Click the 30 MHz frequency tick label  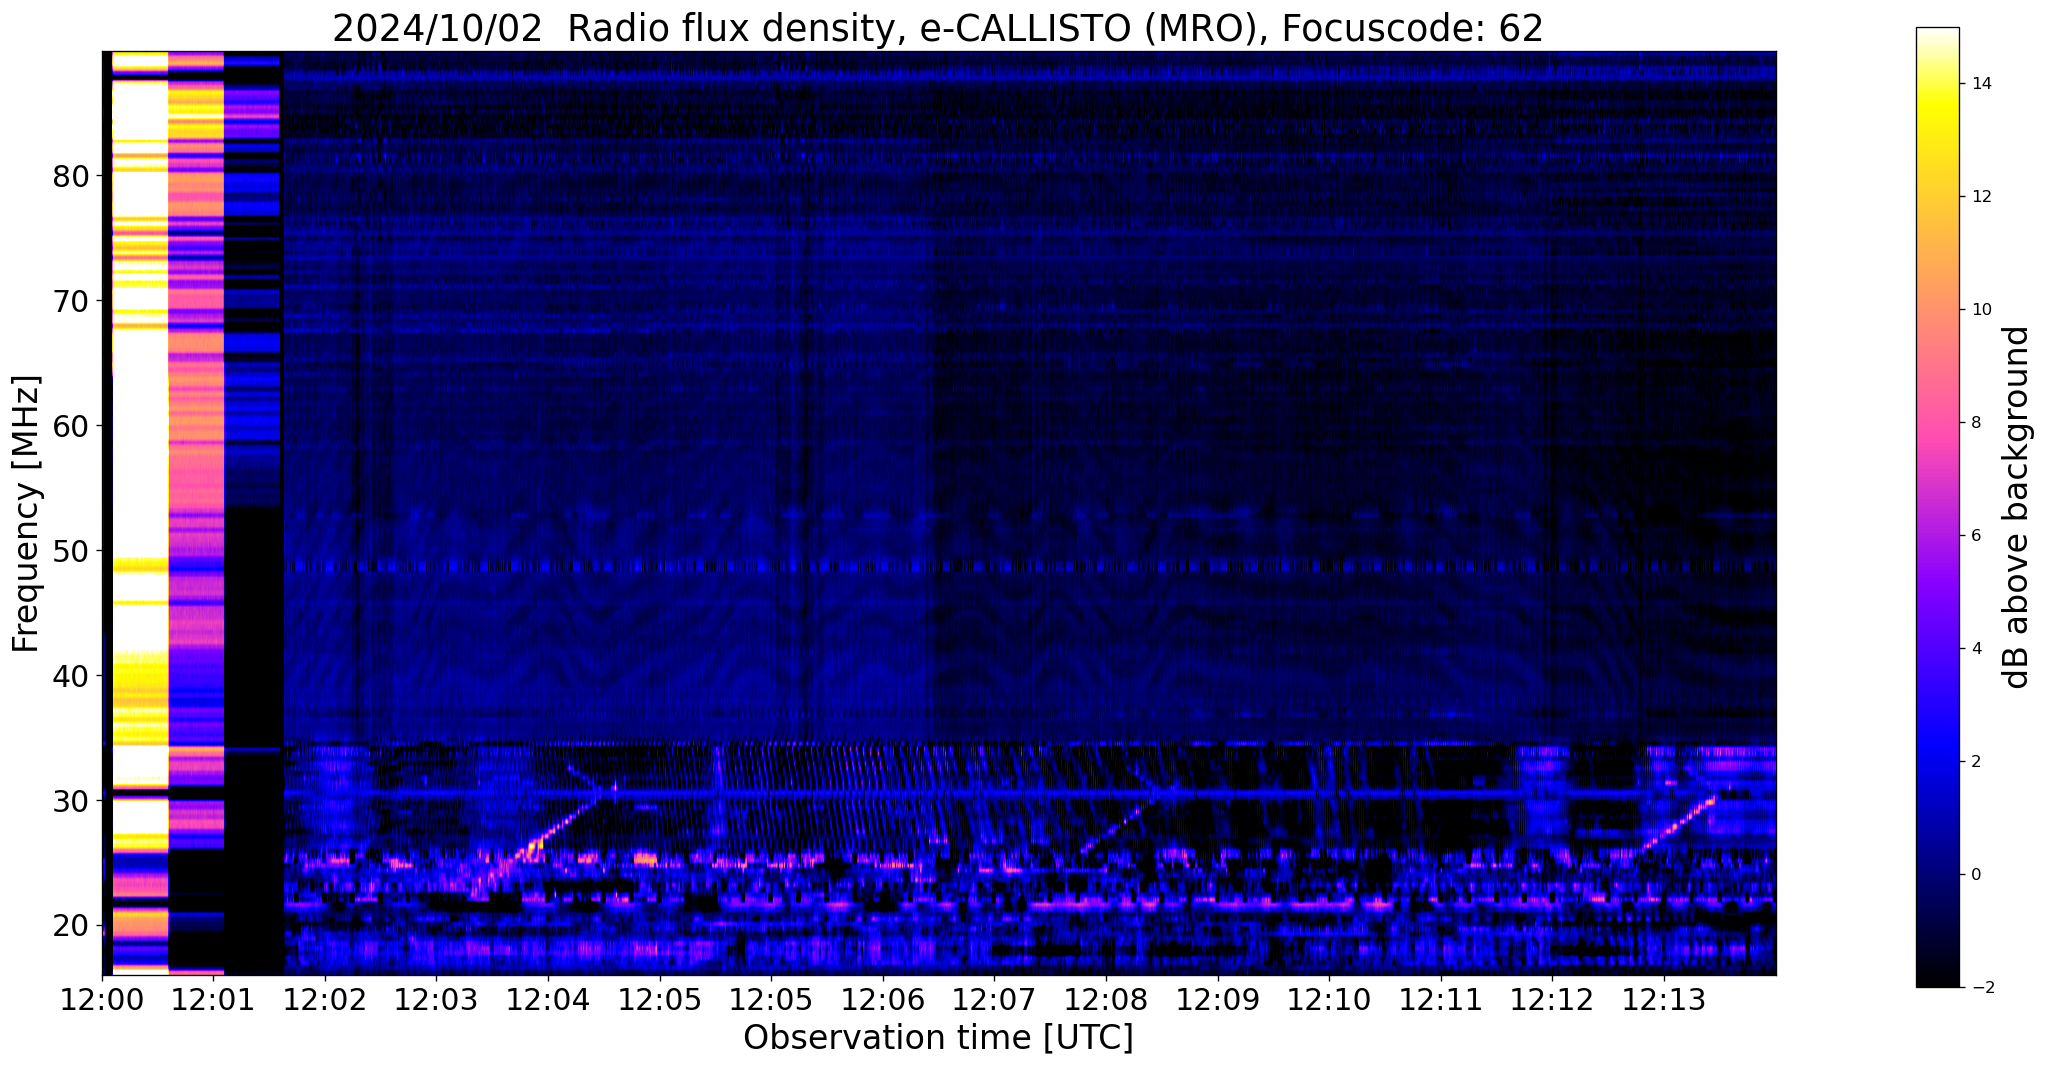[x=70, y=801]
